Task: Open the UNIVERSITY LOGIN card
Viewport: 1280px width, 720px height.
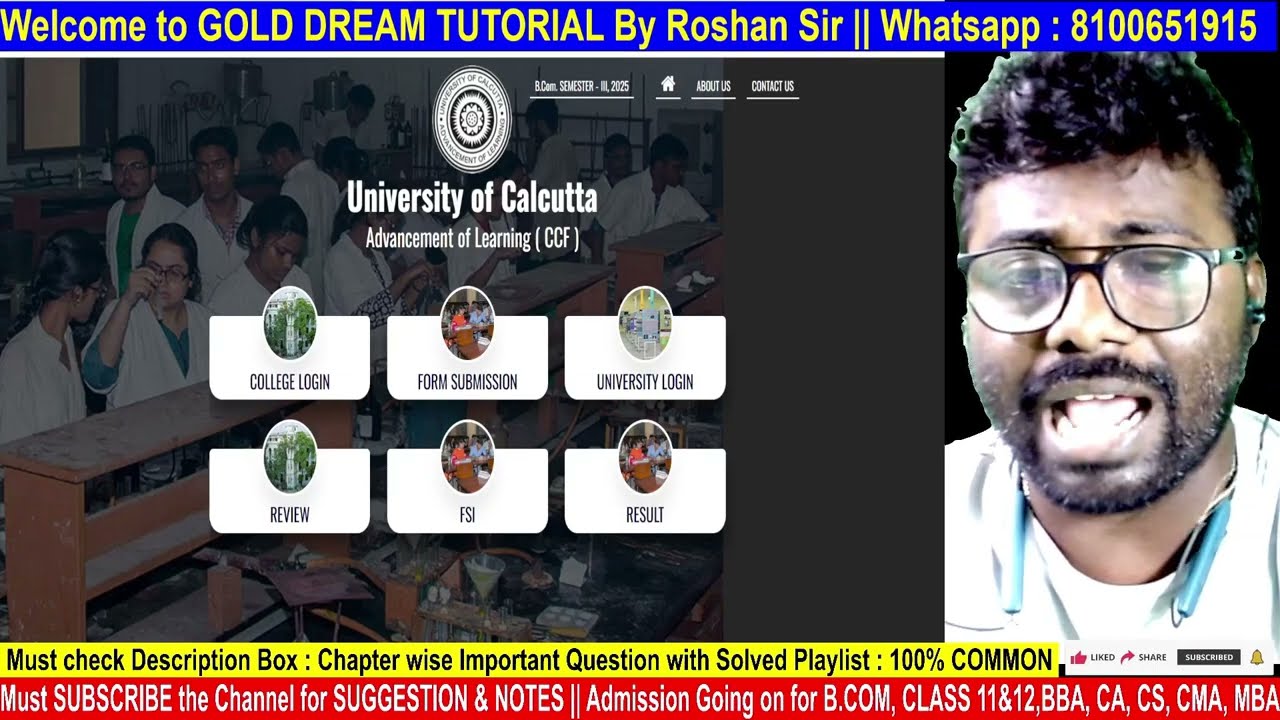Action: click(x=645, y=357)
